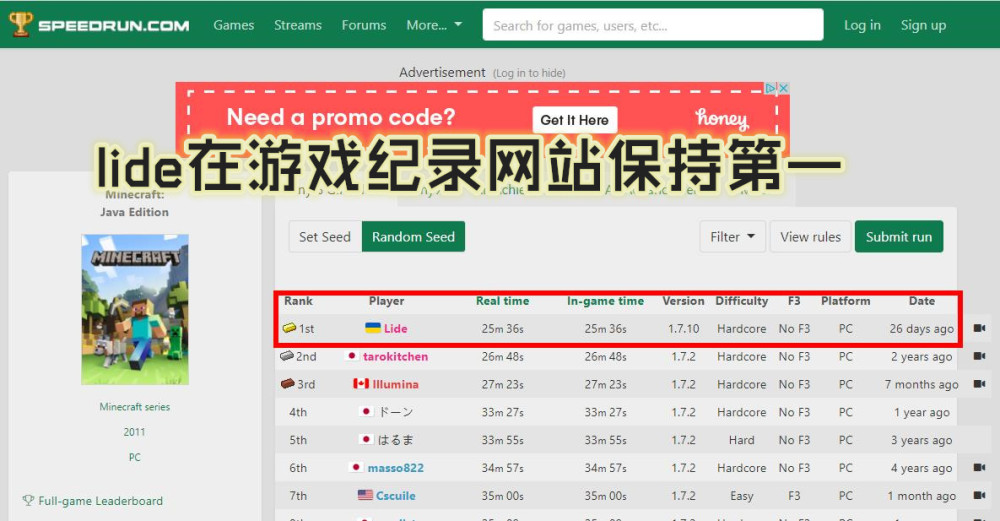The image size is (1000, 521).
Task: Click 7 months ago date
Action: [922, 385]
